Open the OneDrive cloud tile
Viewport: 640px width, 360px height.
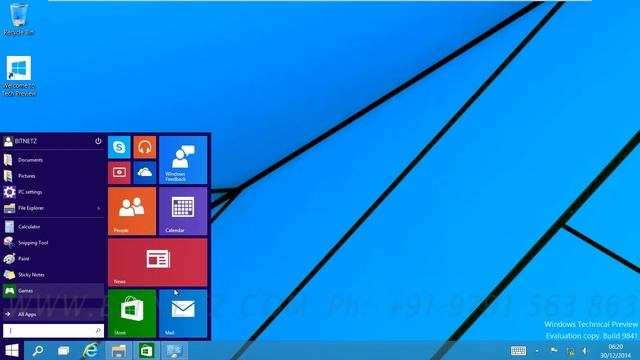[x=144, y=173]
